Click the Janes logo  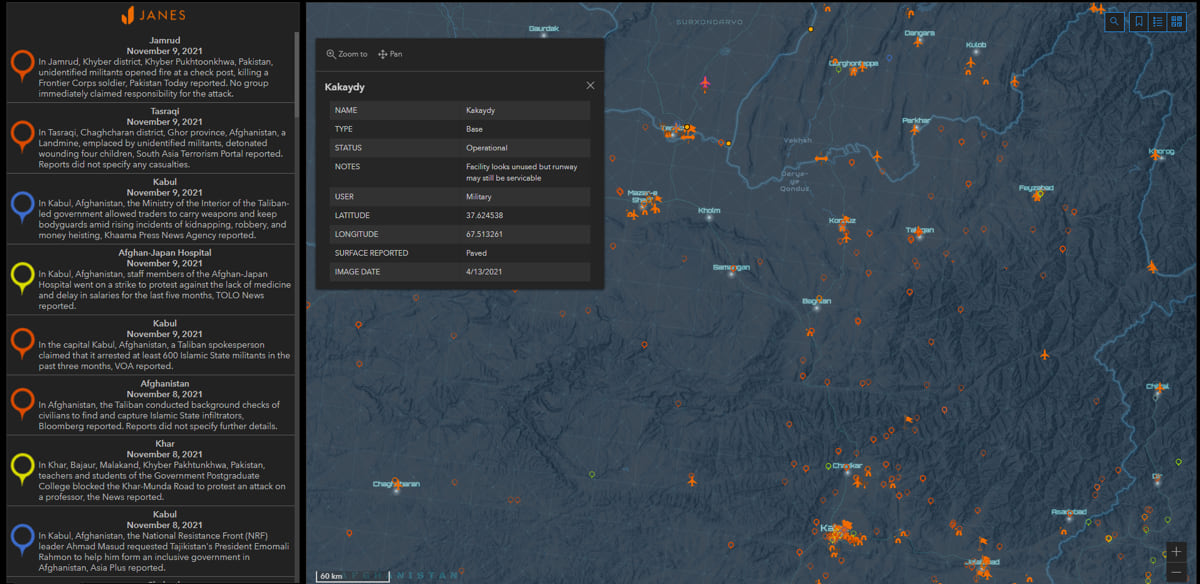tap(152, 15)
